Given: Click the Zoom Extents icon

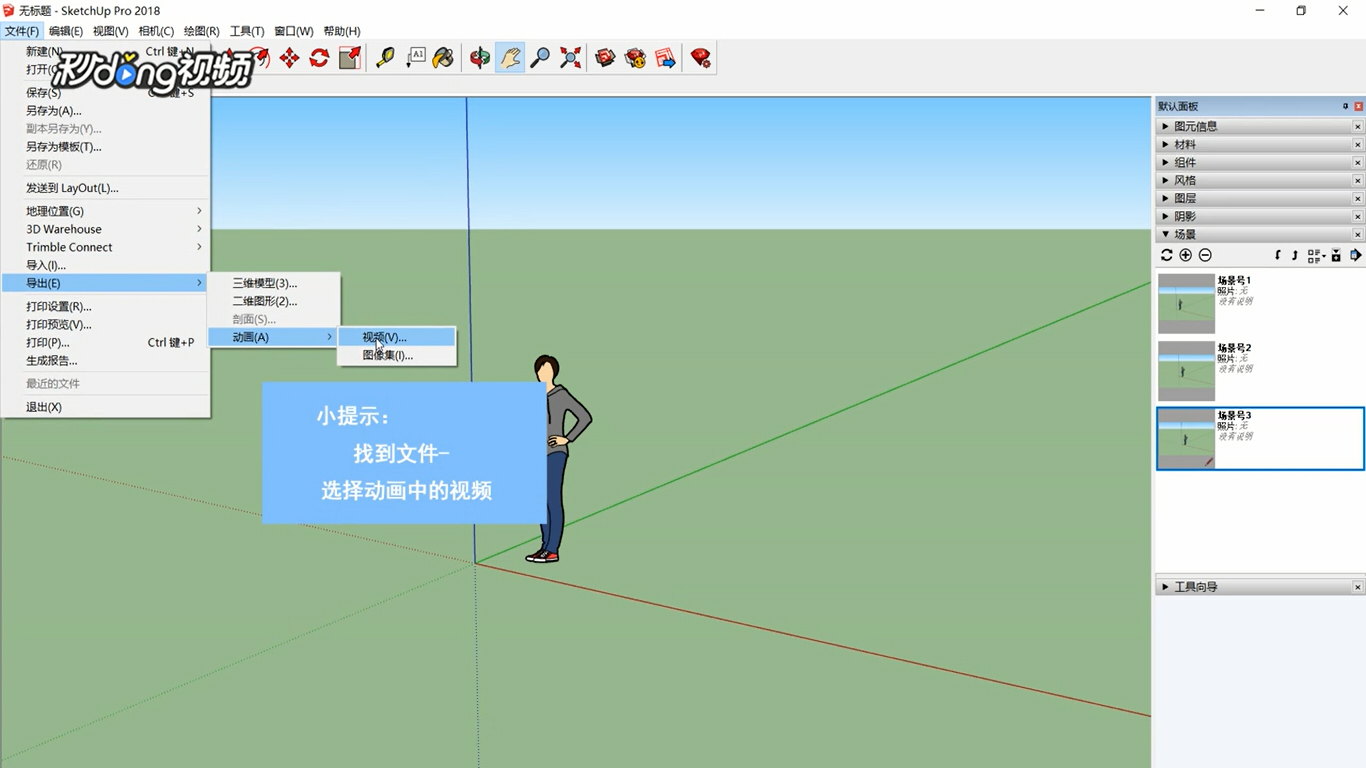Looking at the screenshot, I should [570, 58].
